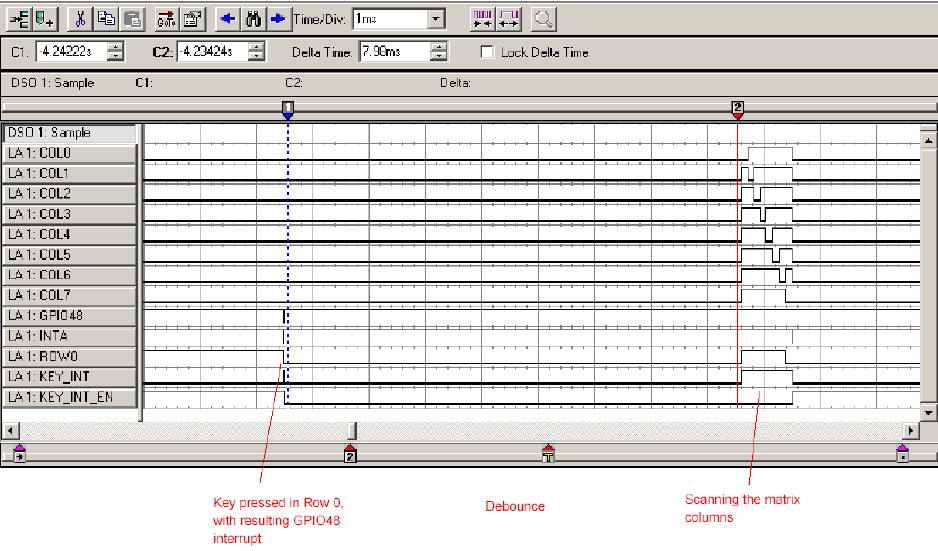This screenshot has height=551, width=938.
Task: Enable the Lock Delta Time checkbox
Action: click(x=488, y=52)
